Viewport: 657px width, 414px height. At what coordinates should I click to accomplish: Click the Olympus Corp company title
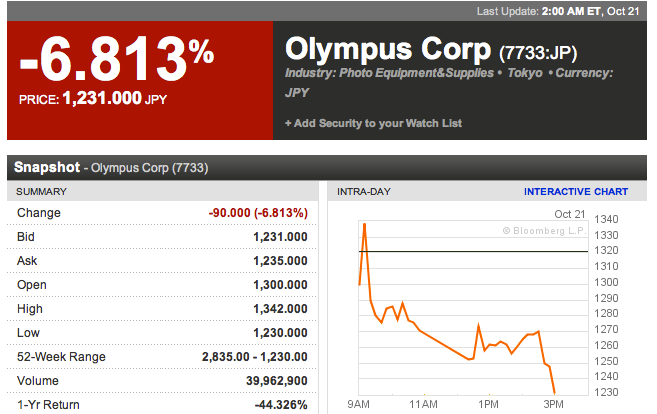[388, 50]
